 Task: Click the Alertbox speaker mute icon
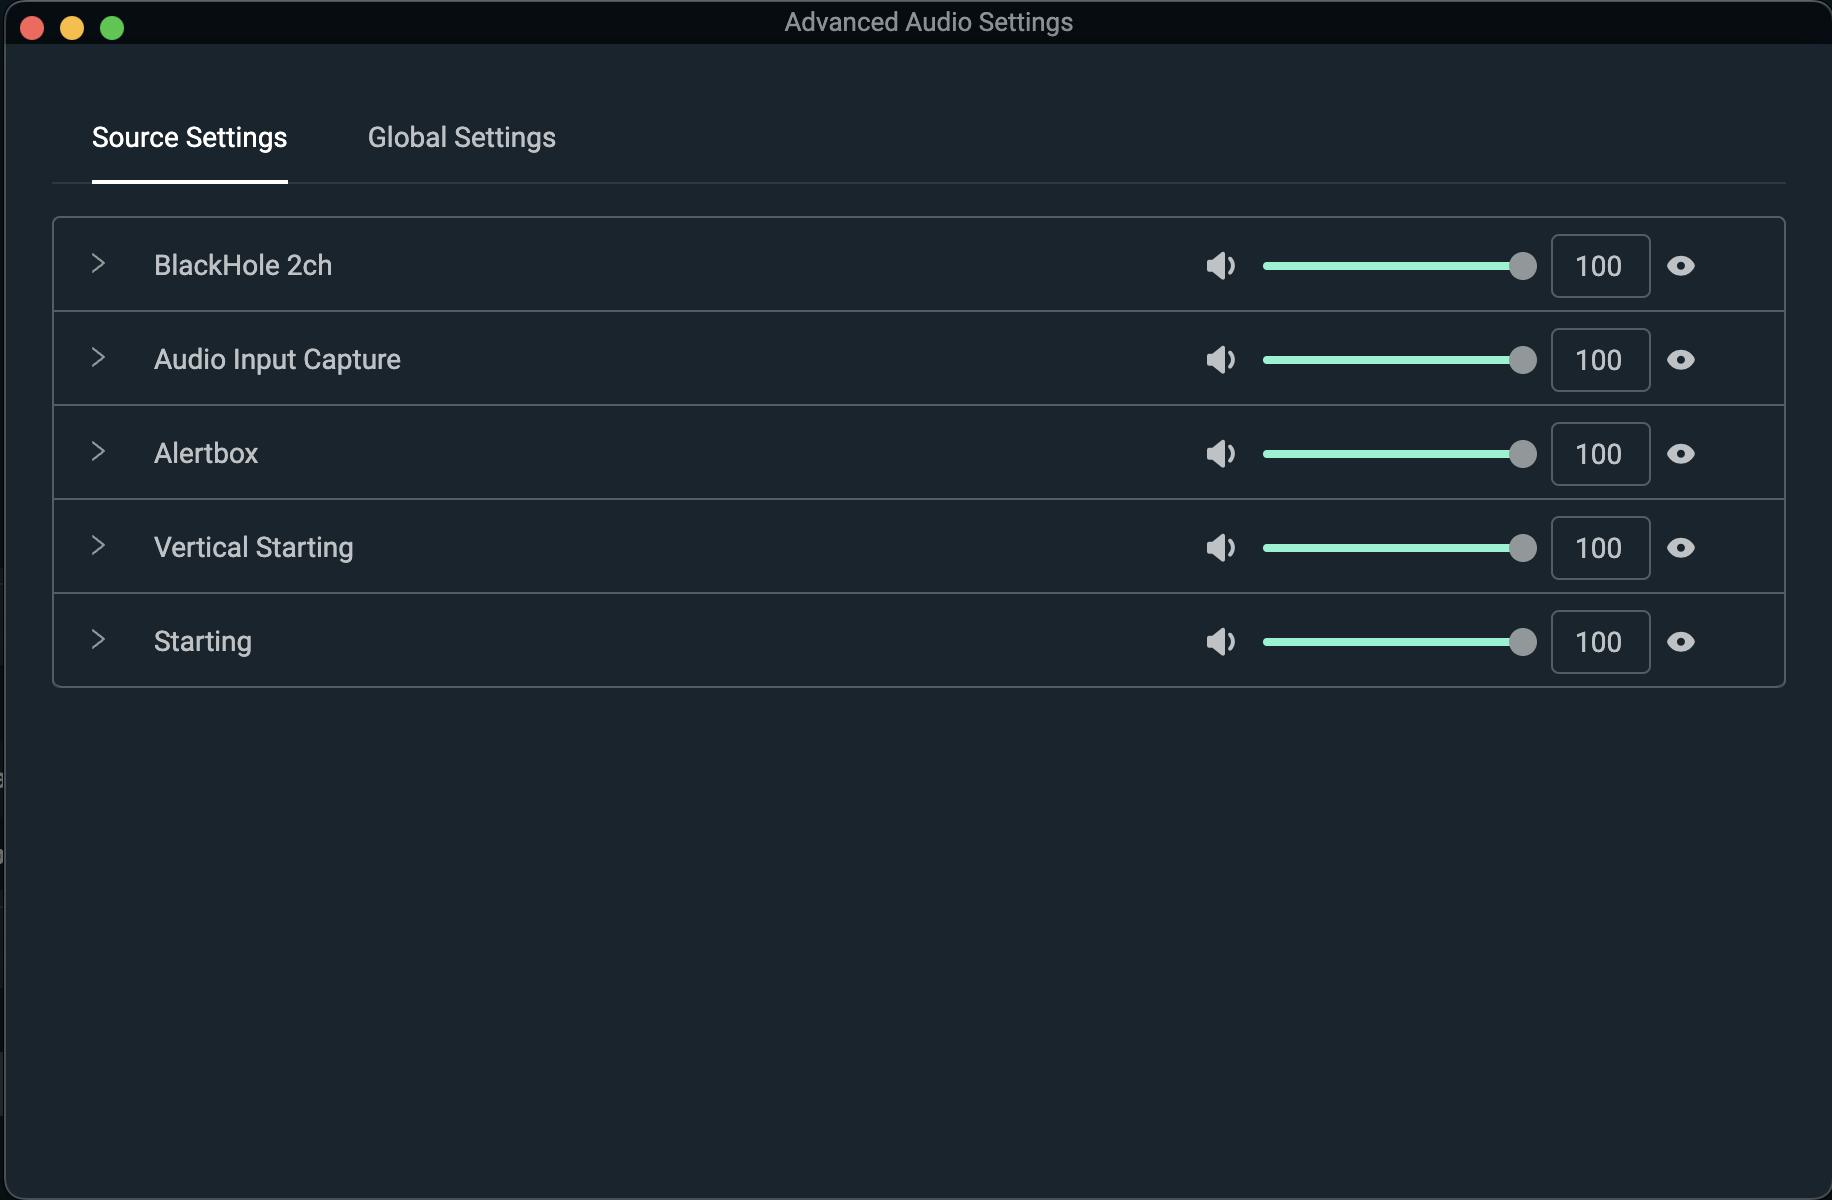coord(1220,454)
